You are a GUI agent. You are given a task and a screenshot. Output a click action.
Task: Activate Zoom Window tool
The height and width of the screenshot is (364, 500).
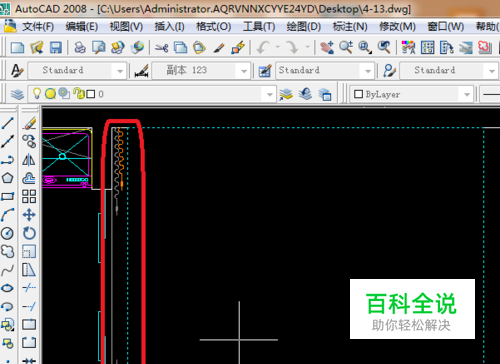[365, 48]
